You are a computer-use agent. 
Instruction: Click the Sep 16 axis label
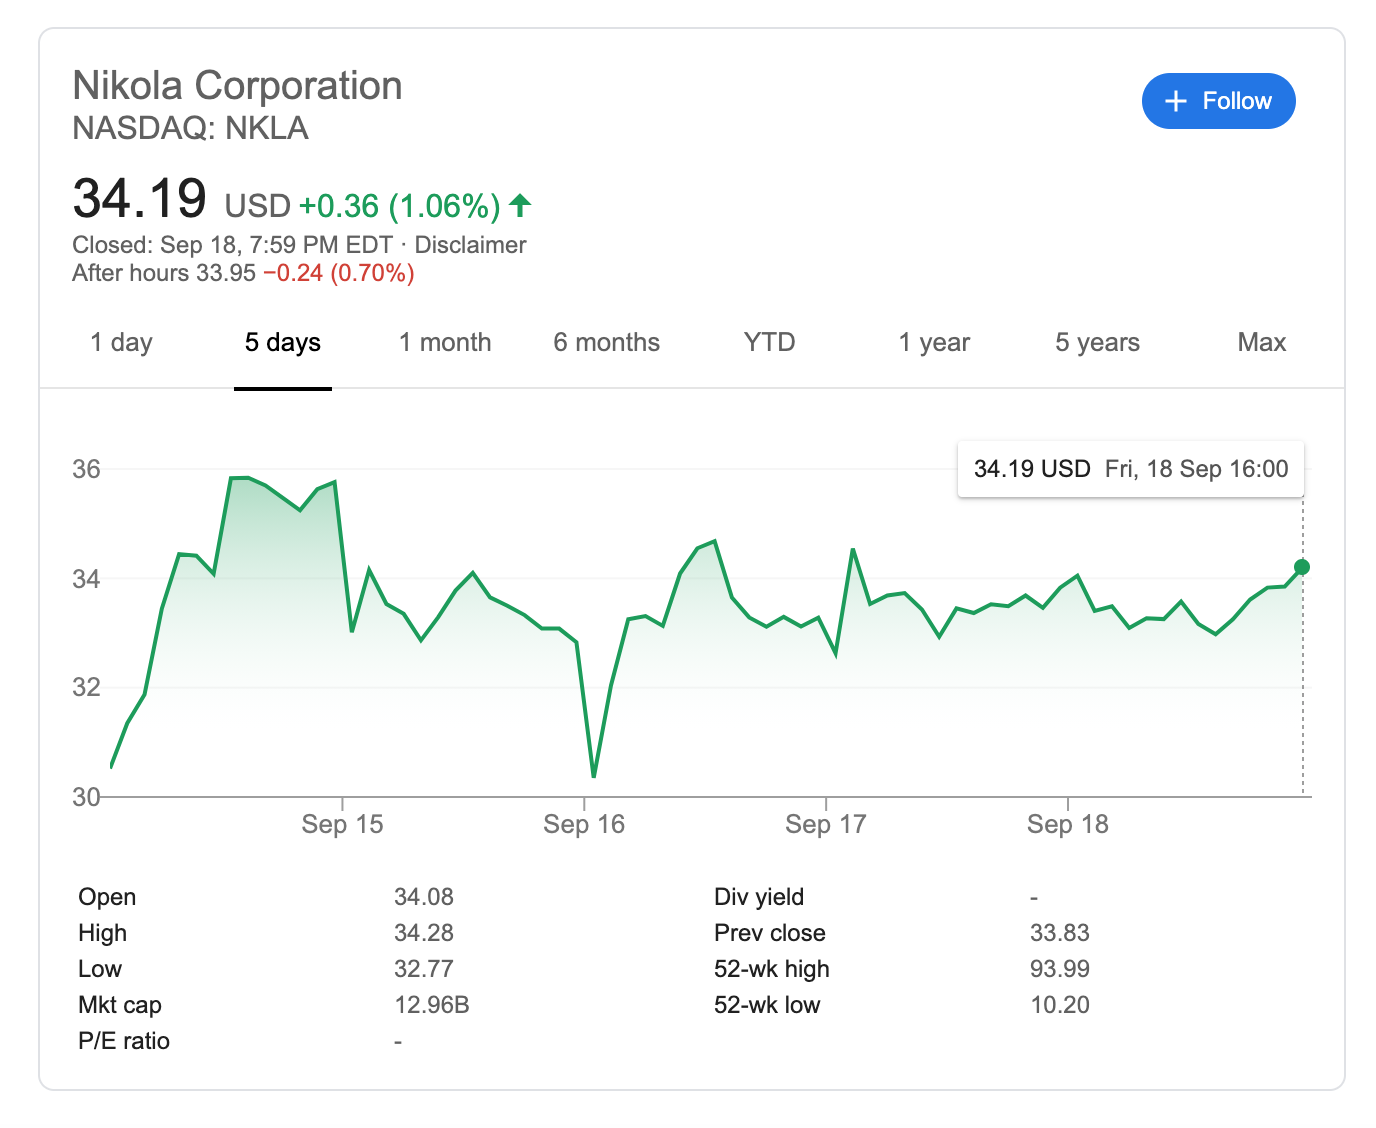click(x=584, y=824)
